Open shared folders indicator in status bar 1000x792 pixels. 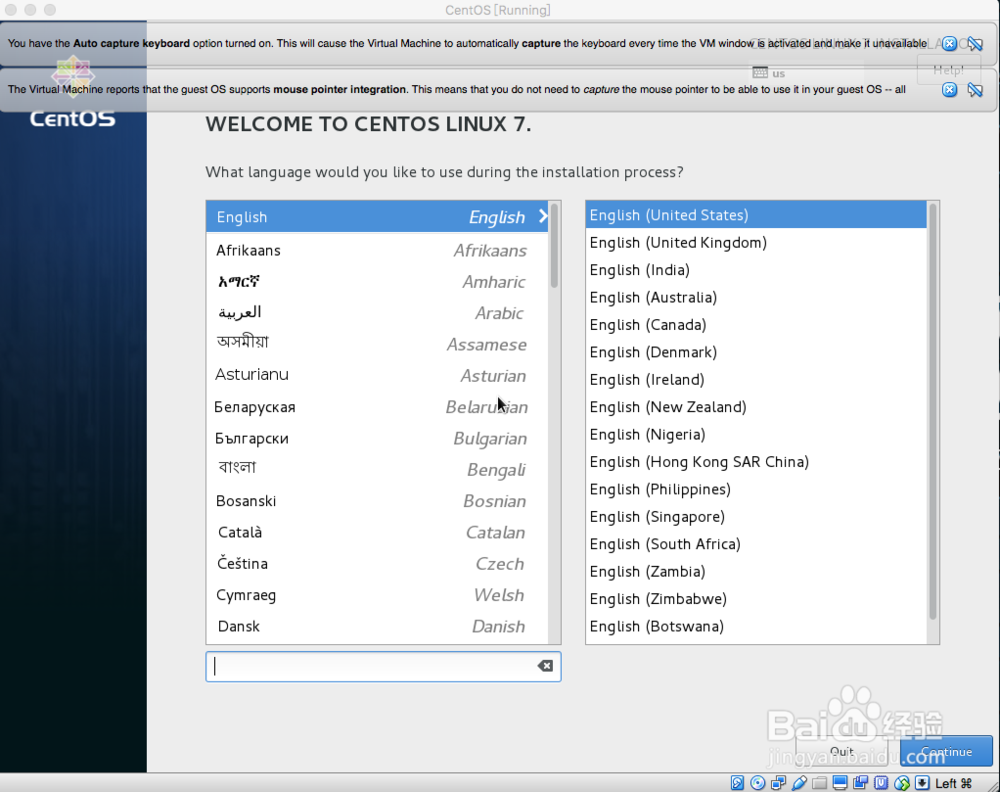(x=820, y=783)
